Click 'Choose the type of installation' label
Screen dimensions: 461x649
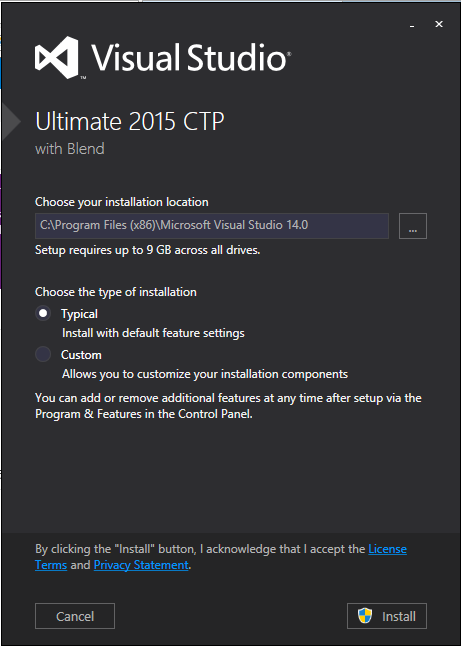click(x=116, y=292)
